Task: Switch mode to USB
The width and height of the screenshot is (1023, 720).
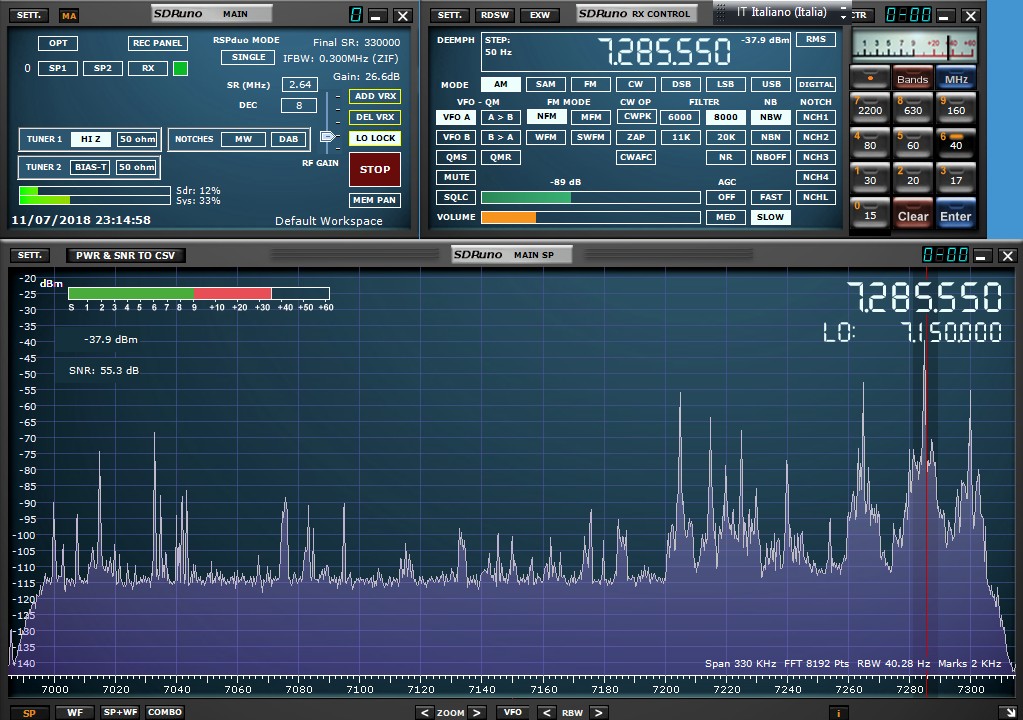Action: pos(771,84)
